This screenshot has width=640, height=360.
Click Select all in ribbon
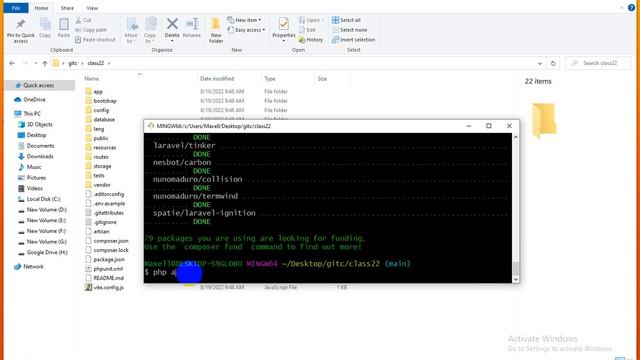(x=346, y=20)
